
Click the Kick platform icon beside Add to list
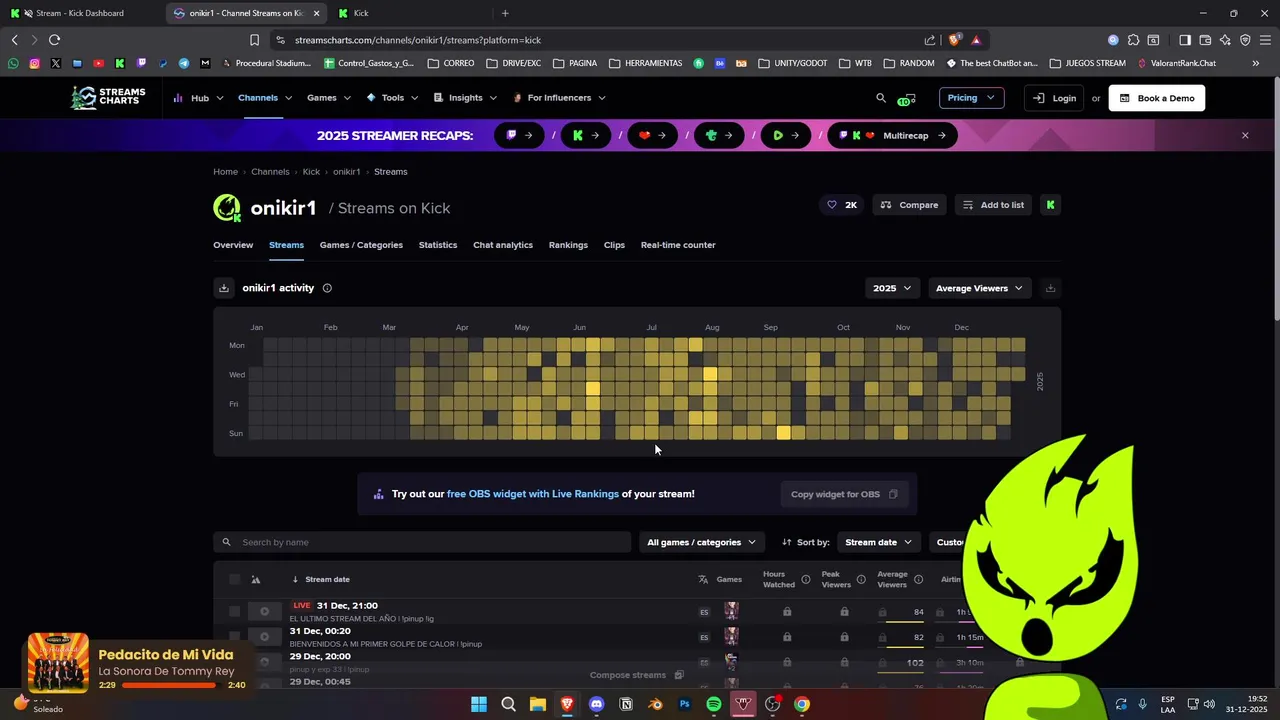(x=1050, y=205)
